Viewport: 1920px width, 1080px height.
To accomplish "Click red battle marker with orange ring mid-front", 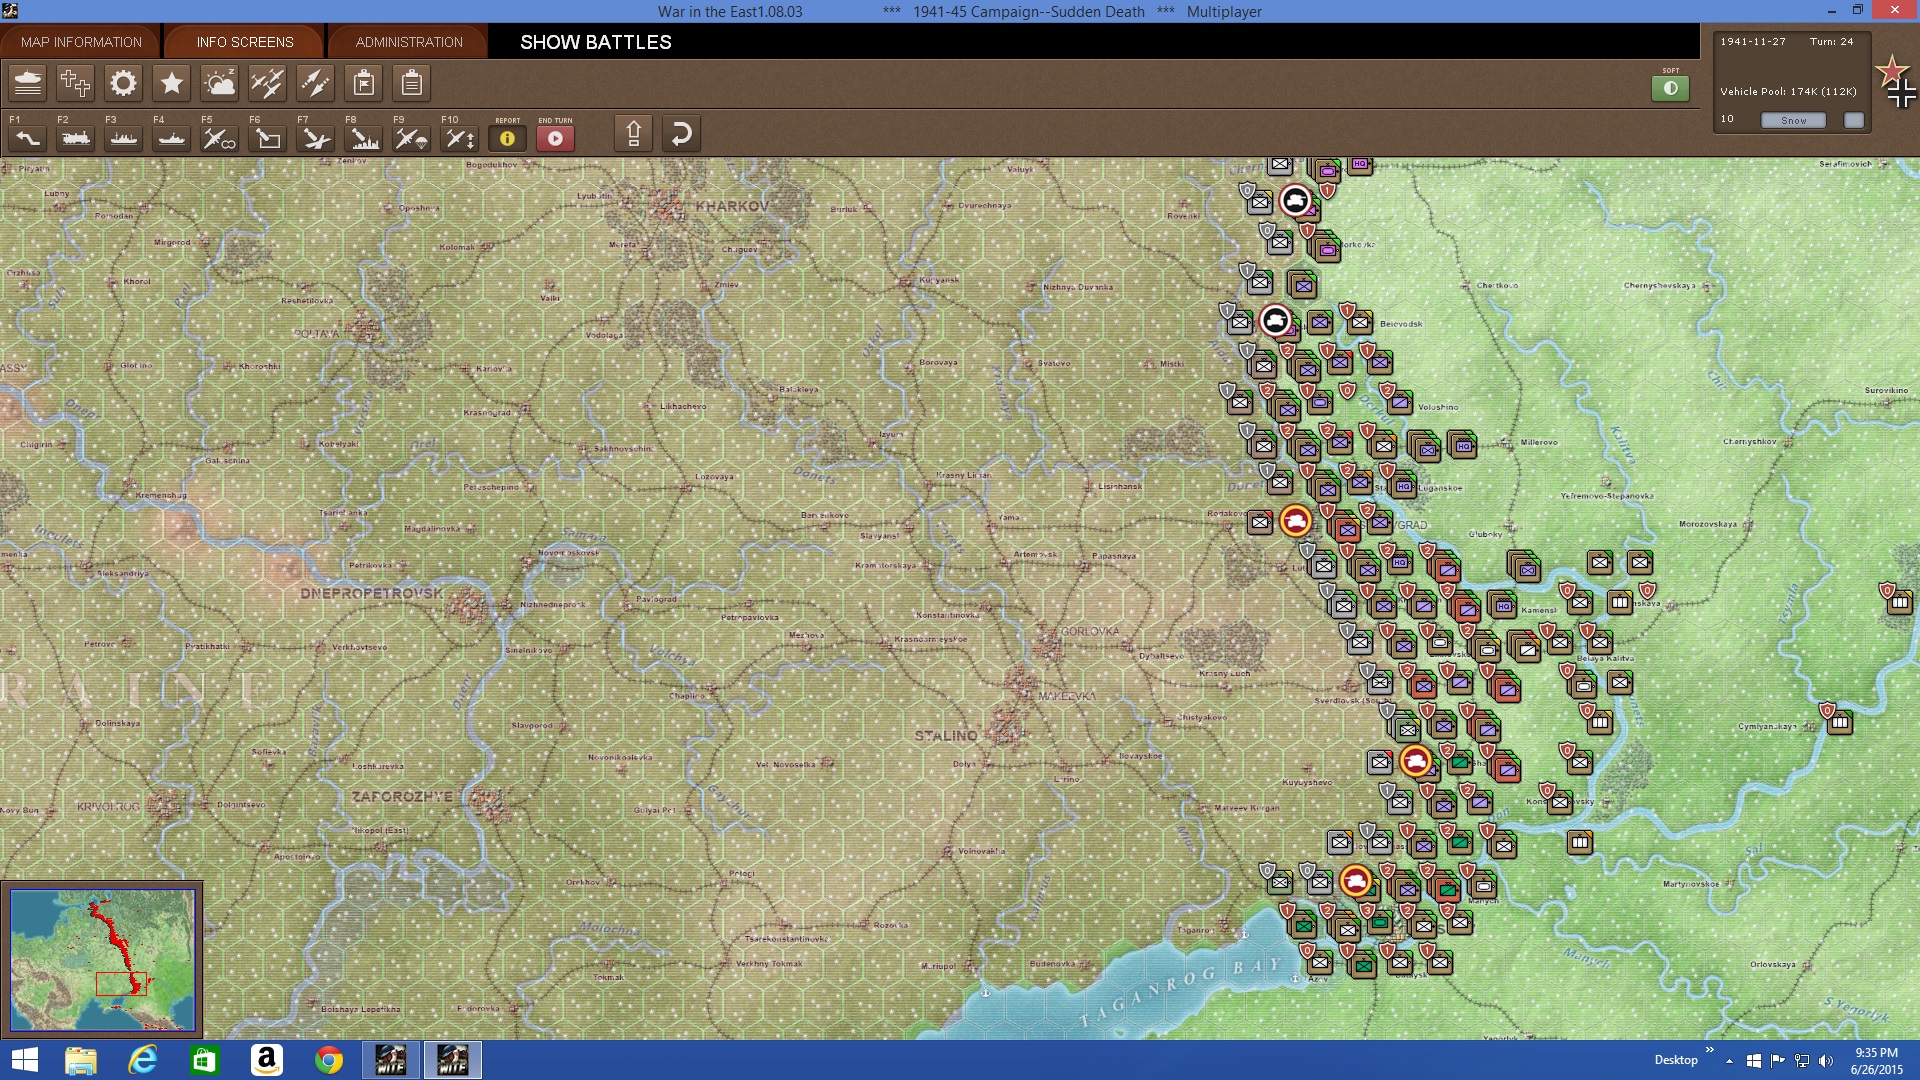I will (x=1415, y=761).
